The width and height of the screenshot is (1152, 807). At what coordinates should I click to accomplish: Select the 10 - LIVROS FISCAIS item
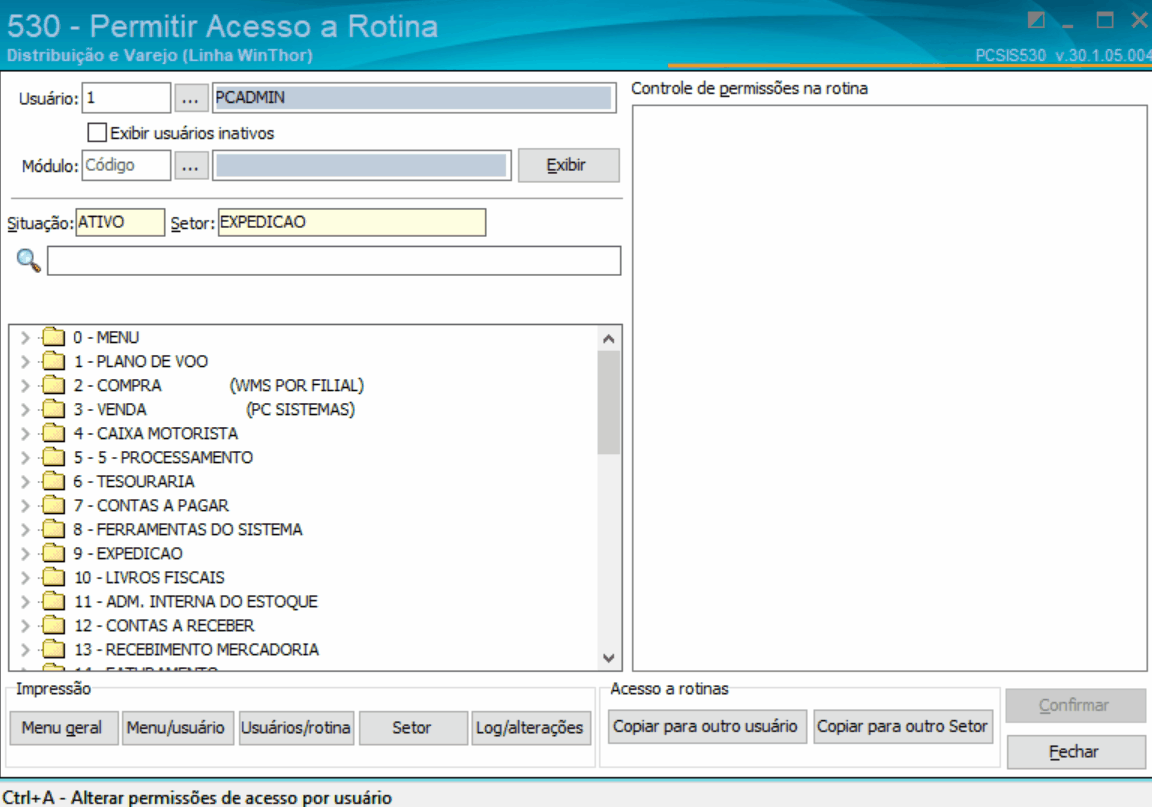tap(149, 577)
